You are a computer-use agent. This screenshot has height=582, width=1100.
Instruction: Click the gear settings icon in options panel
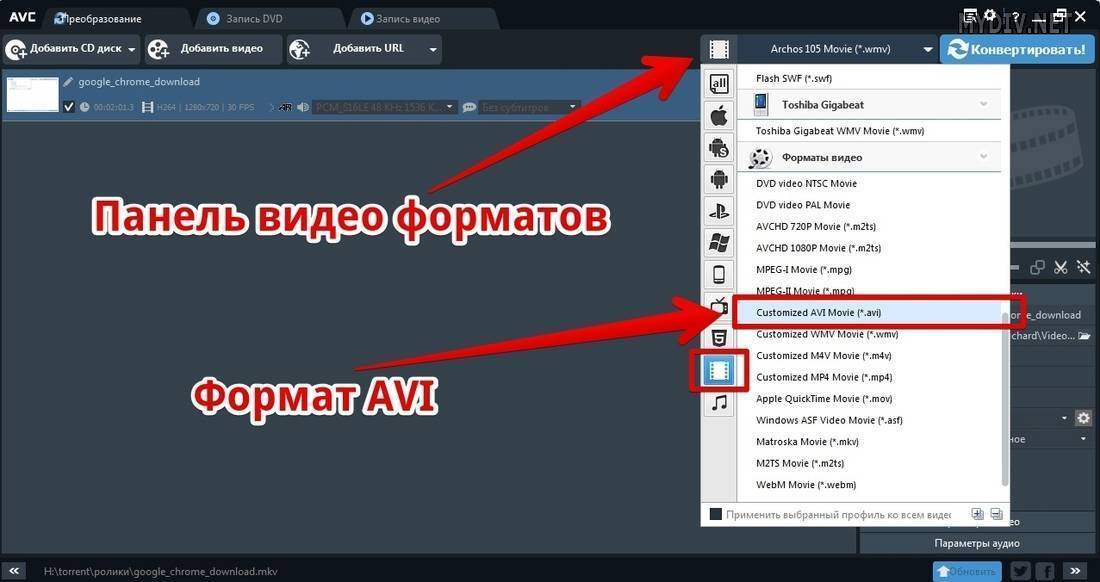click(1084, 418)
